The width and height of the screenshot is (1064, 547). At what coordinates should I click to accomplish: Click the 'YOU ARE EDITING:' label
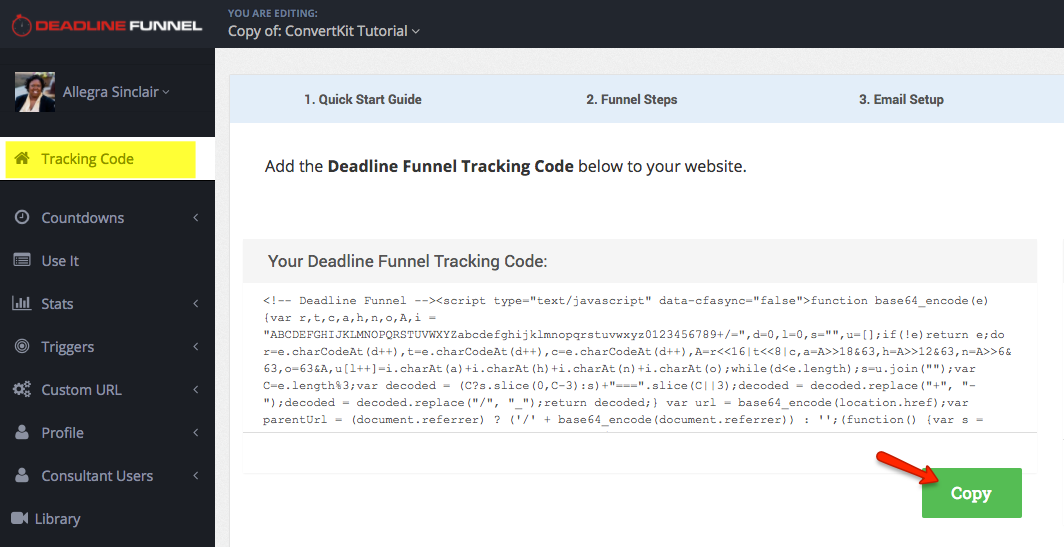273,13
